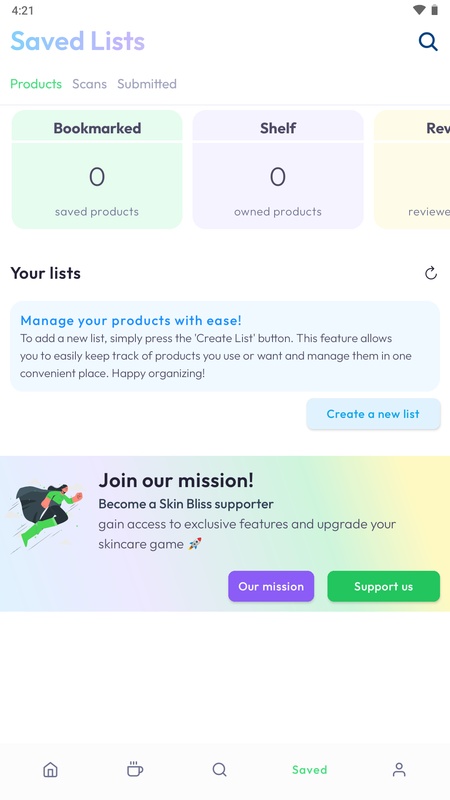Open the partially visible Reviewed card
The height and width of the screenshot is (800, 450).
point(412,169)
